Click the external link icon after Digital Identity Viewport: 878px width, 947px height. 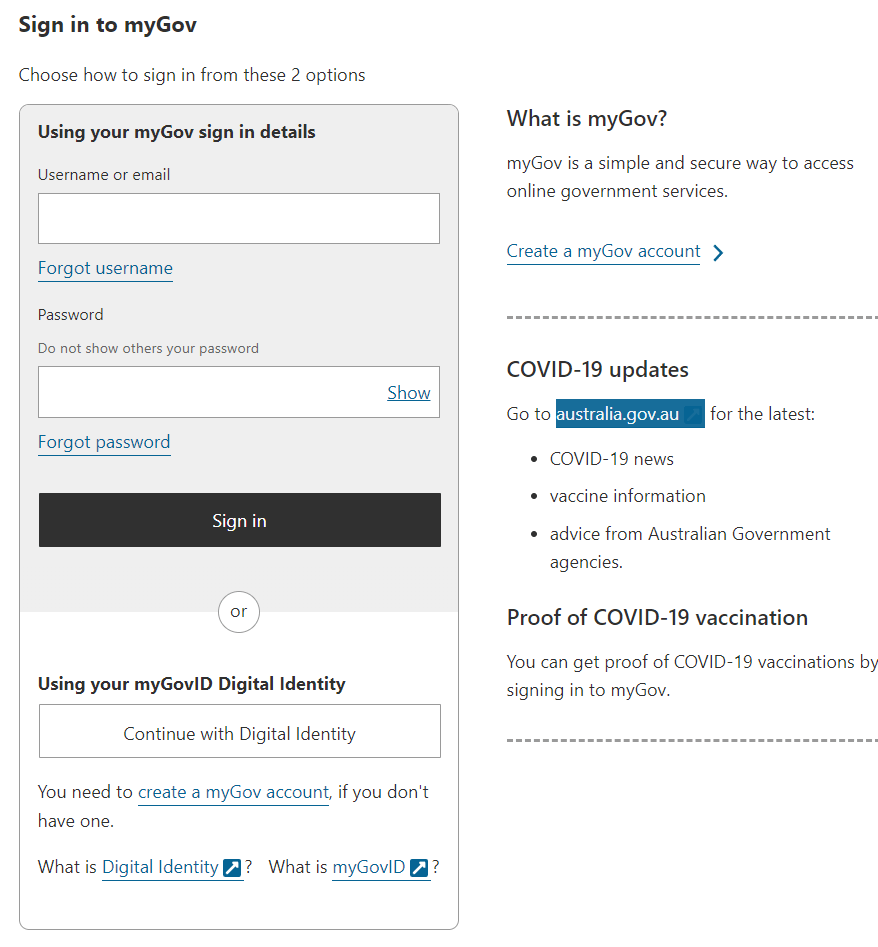tap(232, 868)
